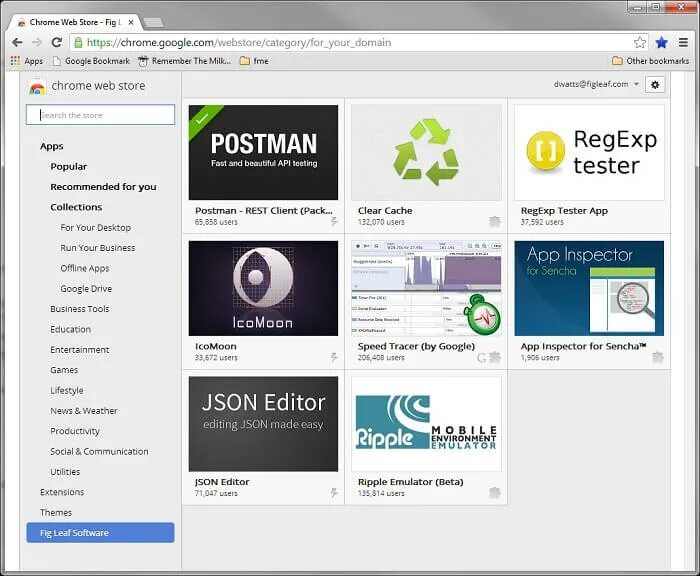The image size is (700, 576).
Task: Open the Postman thumbnail image
Action: point(263,152)
